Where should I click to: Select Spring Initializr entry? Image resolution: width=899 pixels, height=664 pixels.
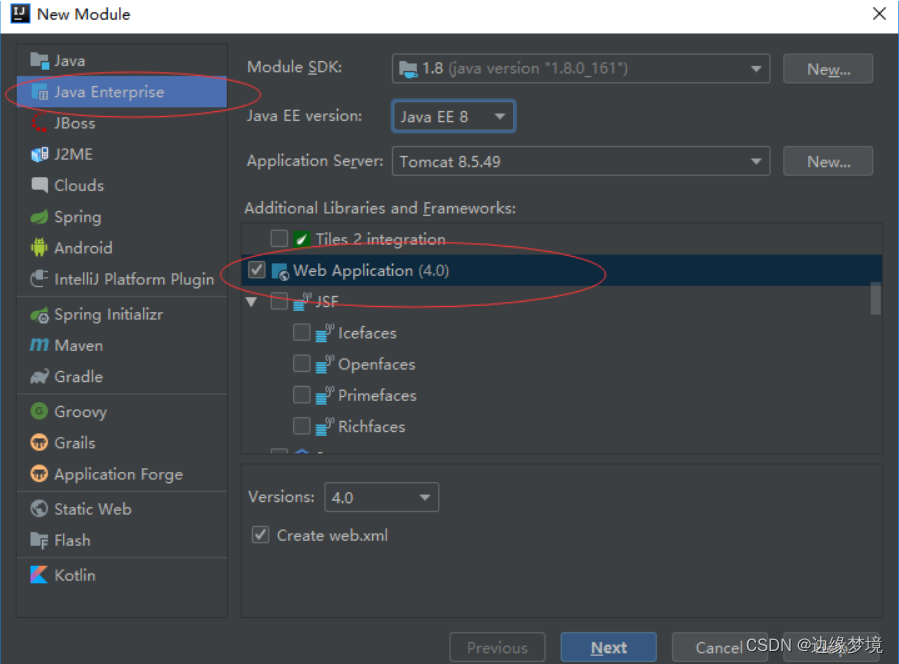tap(122, 314)
